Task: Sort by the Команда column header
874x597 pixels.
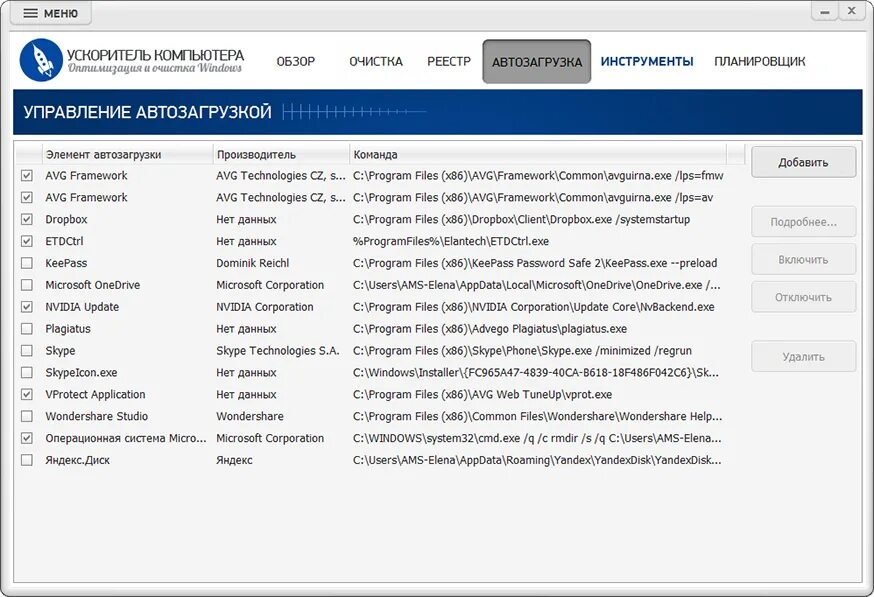Action: 538,154
